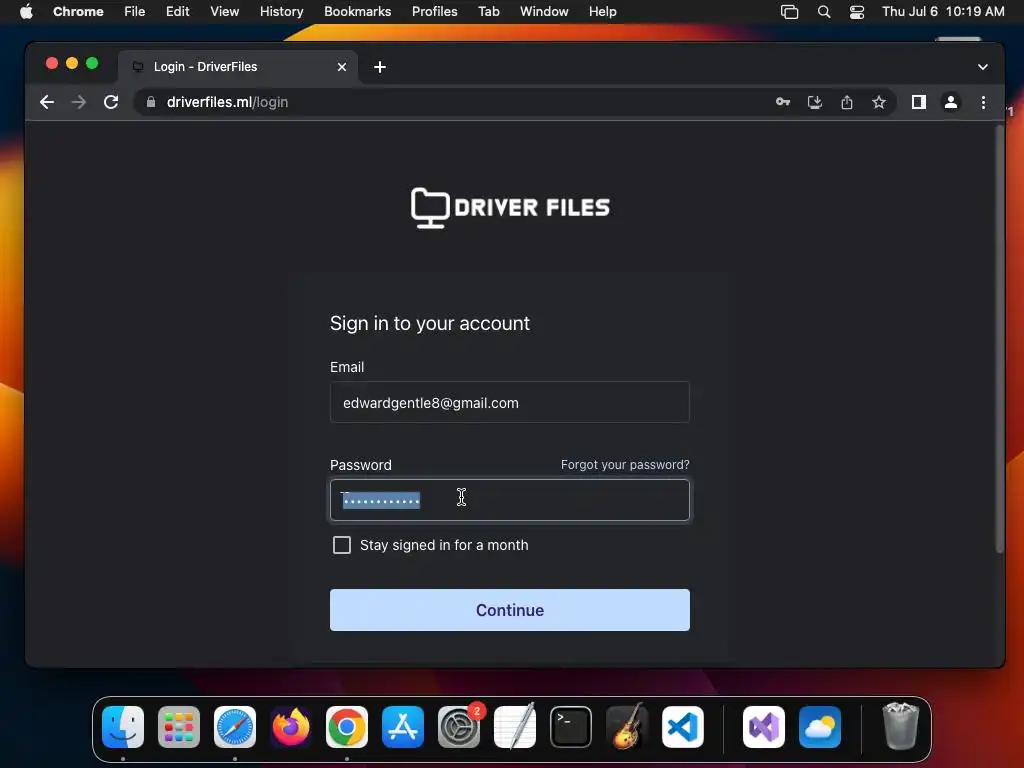This screenshot has height=768, width=1024.
Task: Close the Login - DriverFiles tab
Action: pyautogui.click(x=342, y=67)
